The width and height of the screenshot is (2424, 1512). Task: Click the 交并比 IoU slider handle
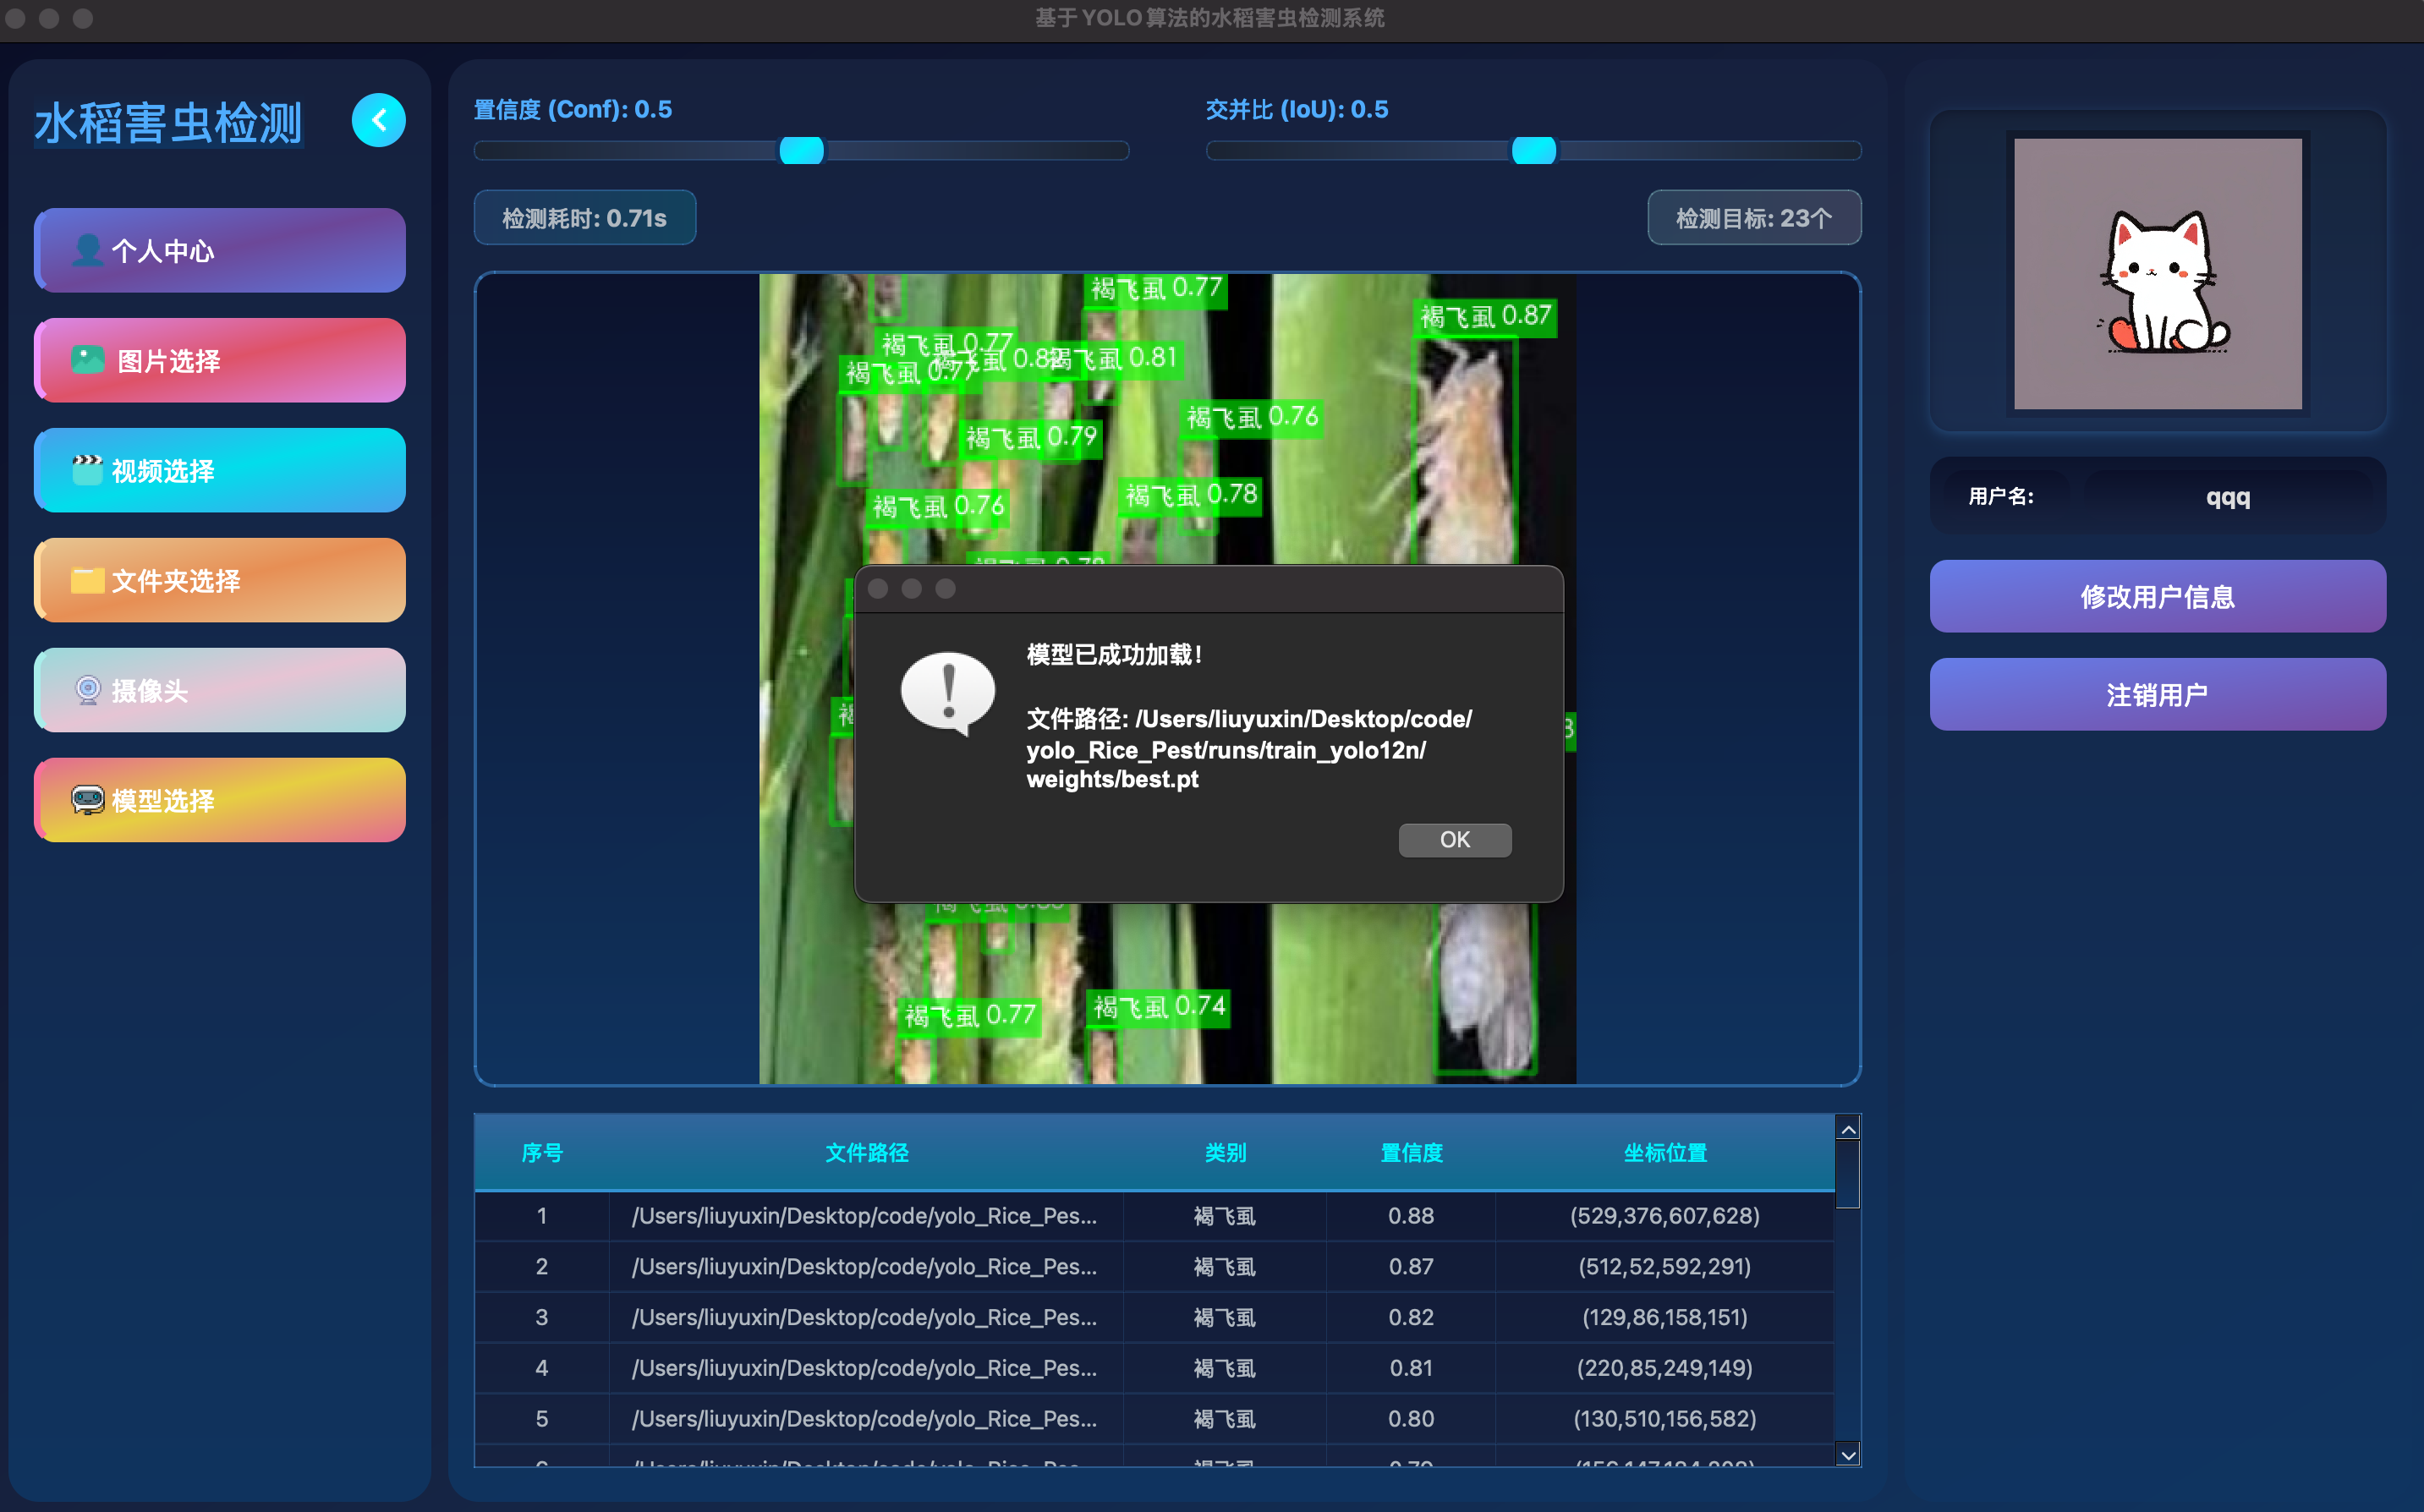point(1533,151)
